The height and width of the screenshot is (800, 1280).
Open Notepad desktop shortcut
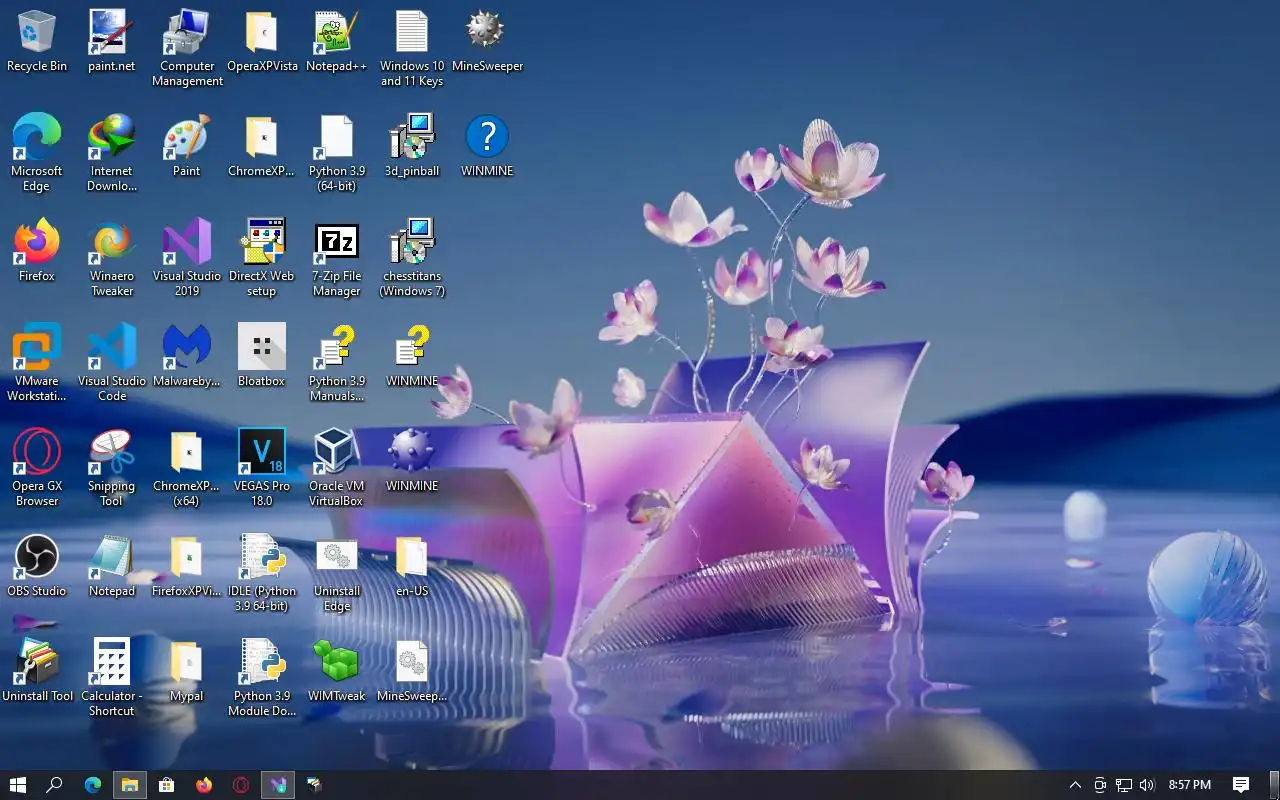tap(112, 566)
